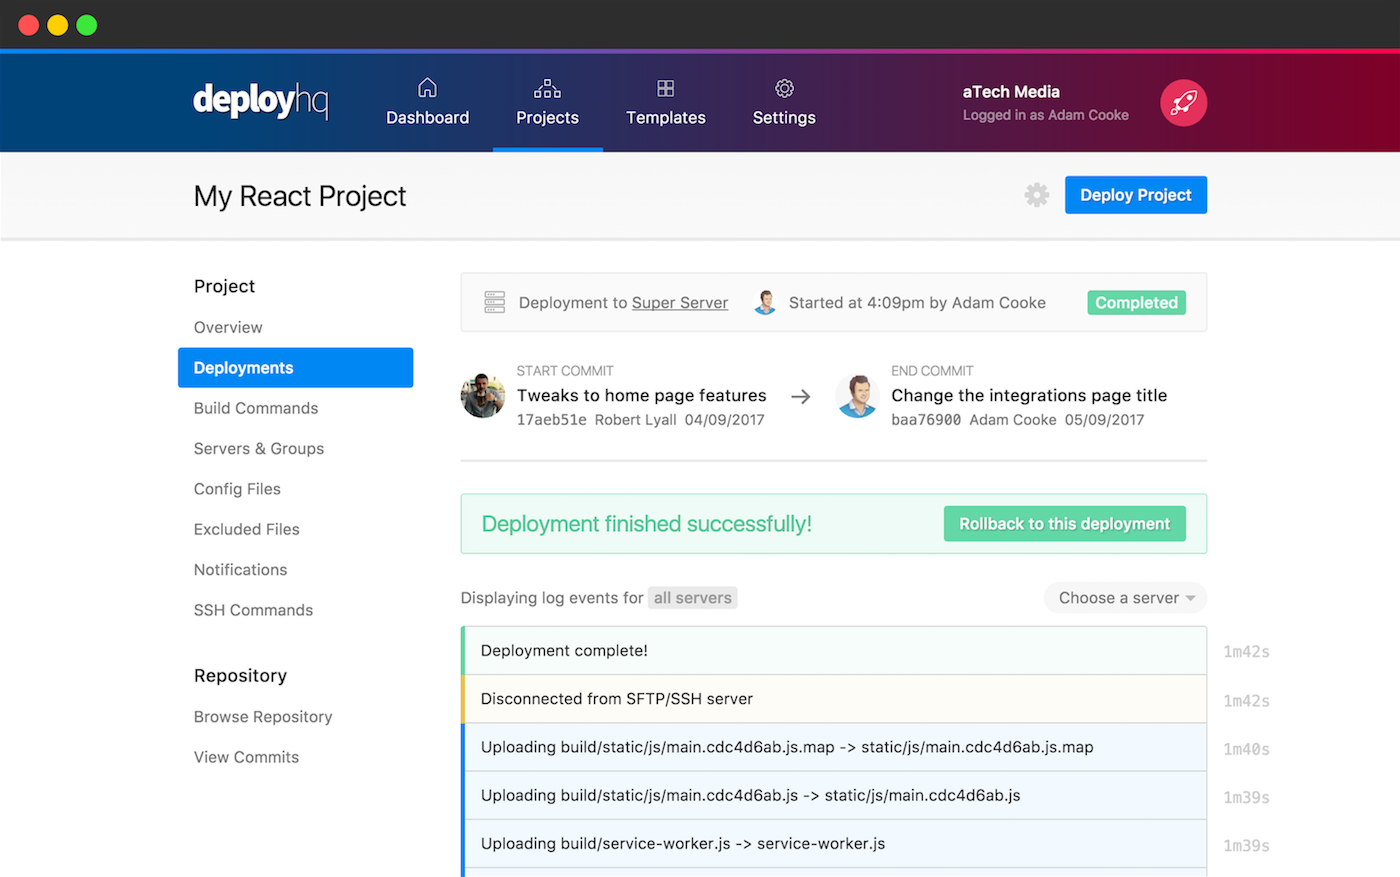Screen dimensions: 1400x877
Task: Click the server stack icon in deployment header
Action: [x=494, y=302]
